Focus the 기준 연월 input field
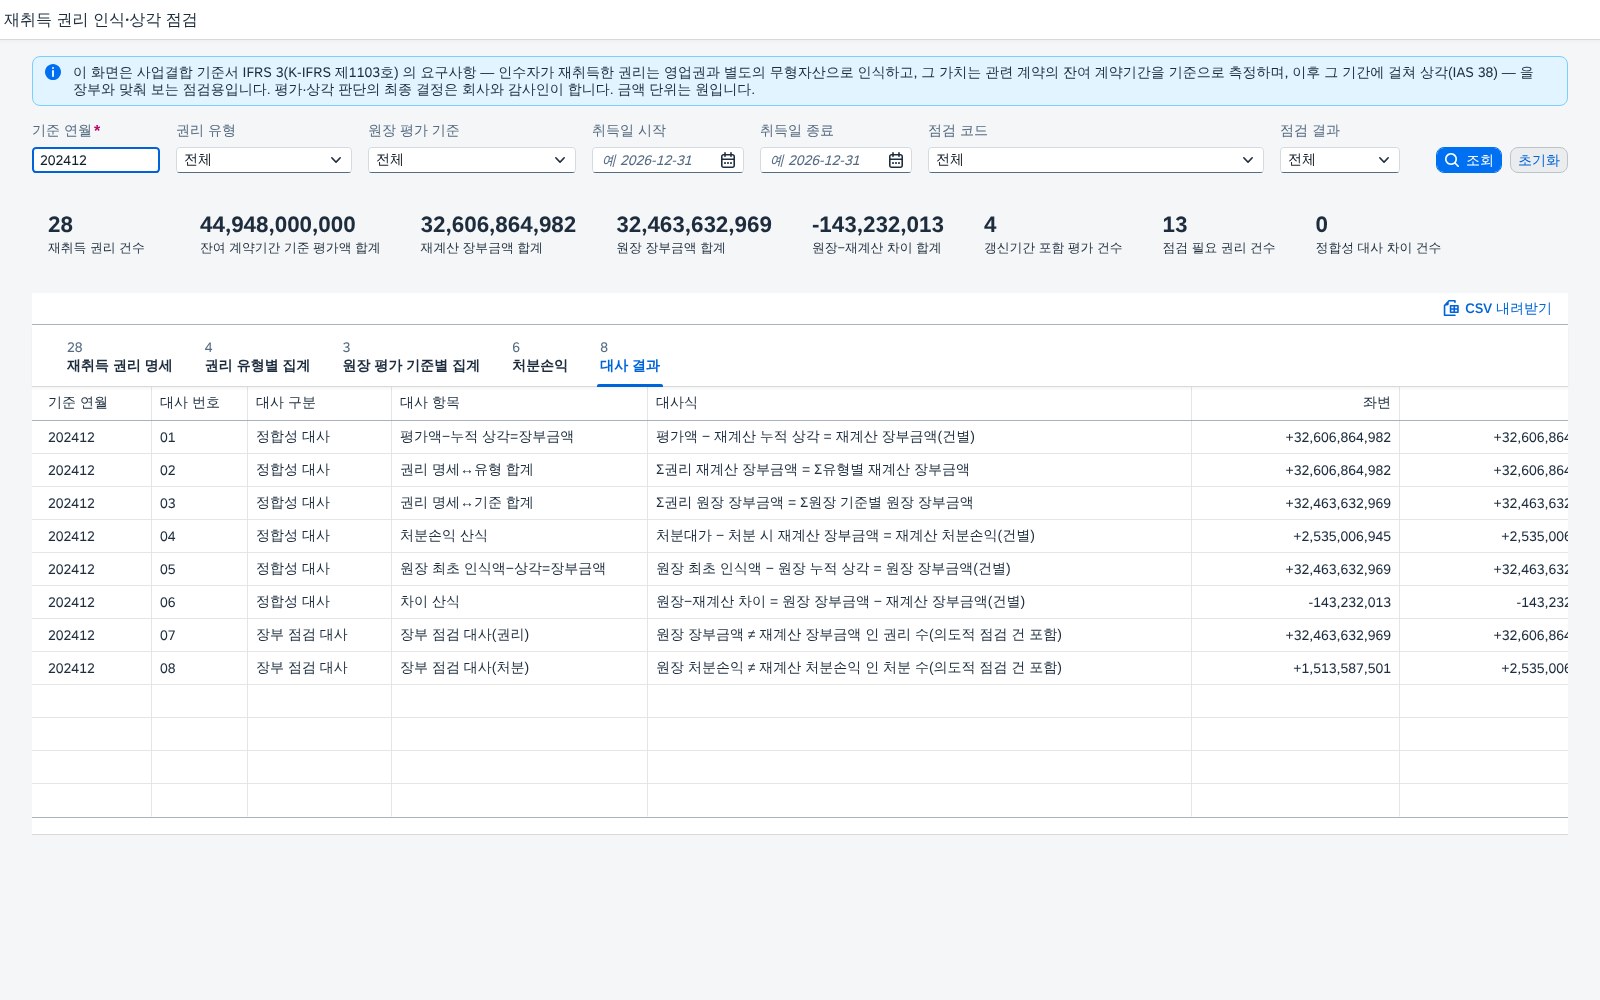1600x1000 pixels. click(96, 160)
